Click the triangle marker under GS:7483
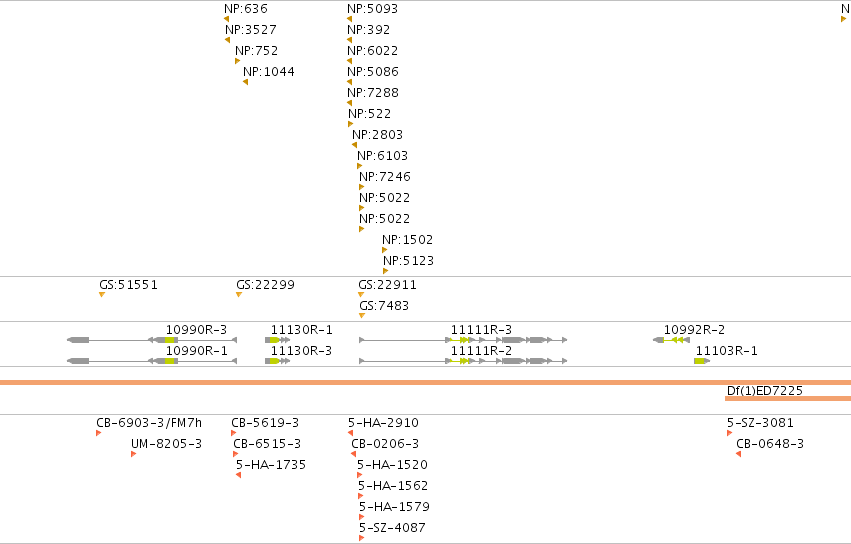 click(x=362, y=316)
